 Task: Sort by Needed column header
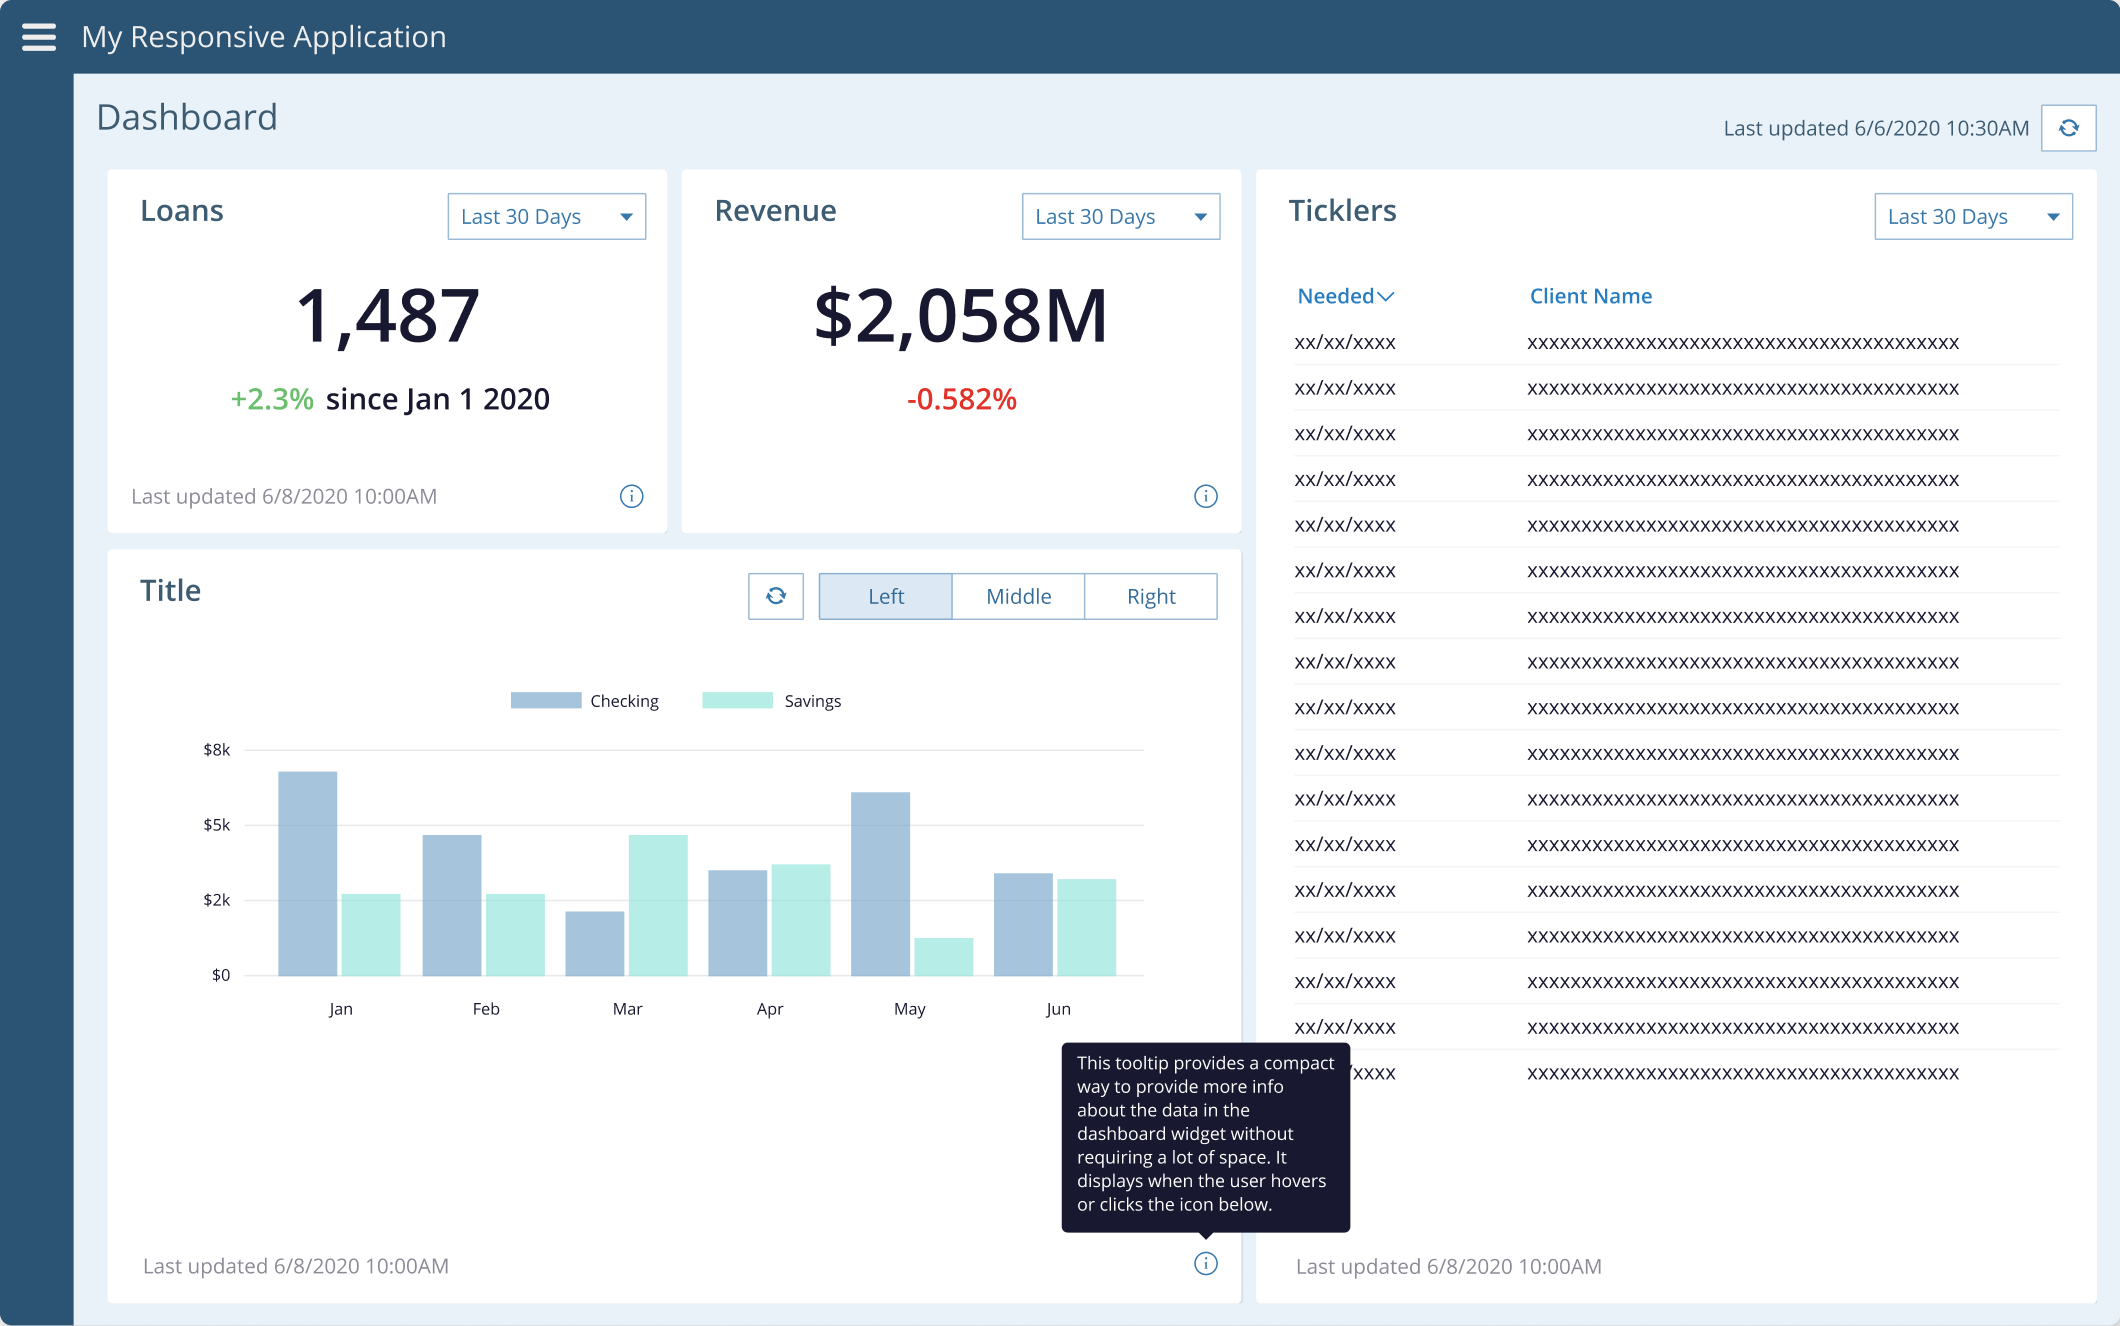point(1335,296)
